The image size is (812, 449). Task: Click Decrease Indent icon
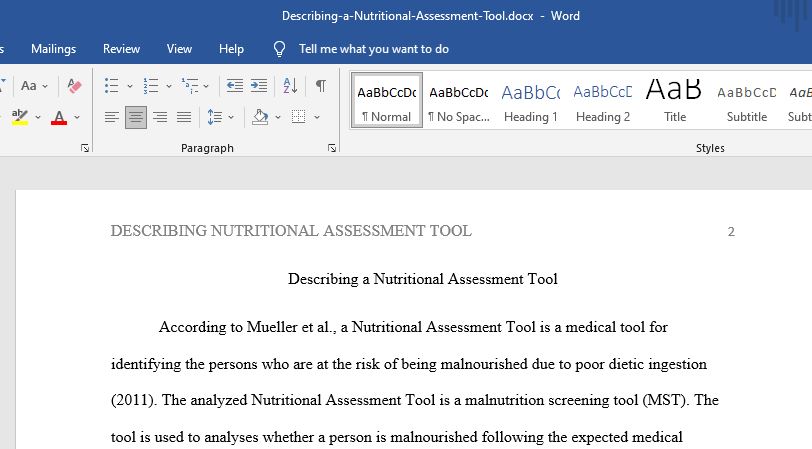pos(235,85)
